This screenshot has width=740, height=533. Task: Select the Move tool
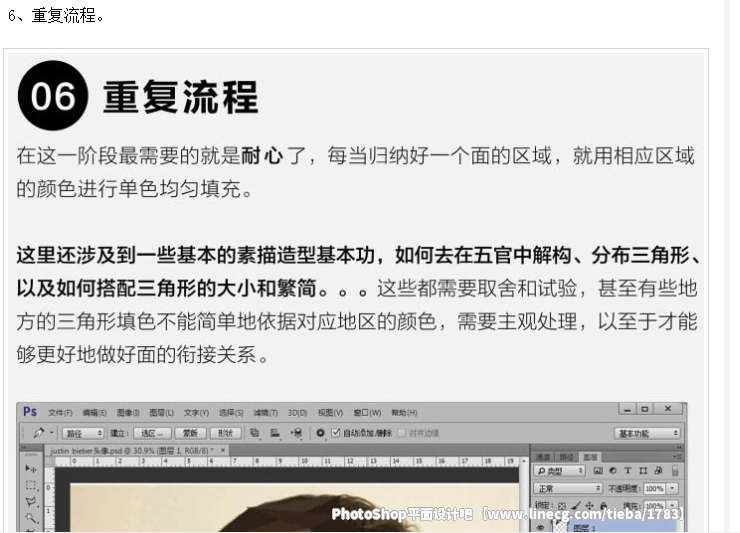point(31,468)
